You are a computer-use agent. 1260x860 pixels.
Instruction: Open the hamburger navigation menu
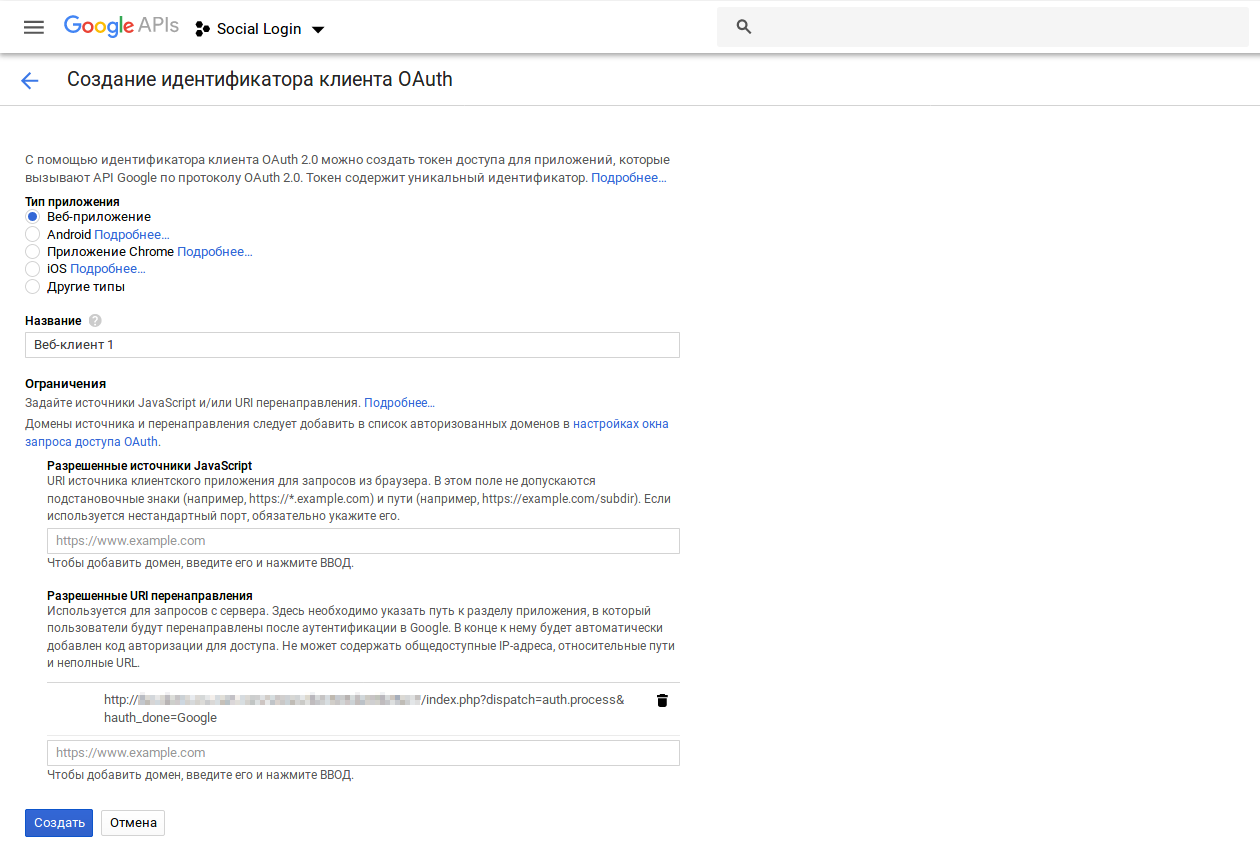34,28
